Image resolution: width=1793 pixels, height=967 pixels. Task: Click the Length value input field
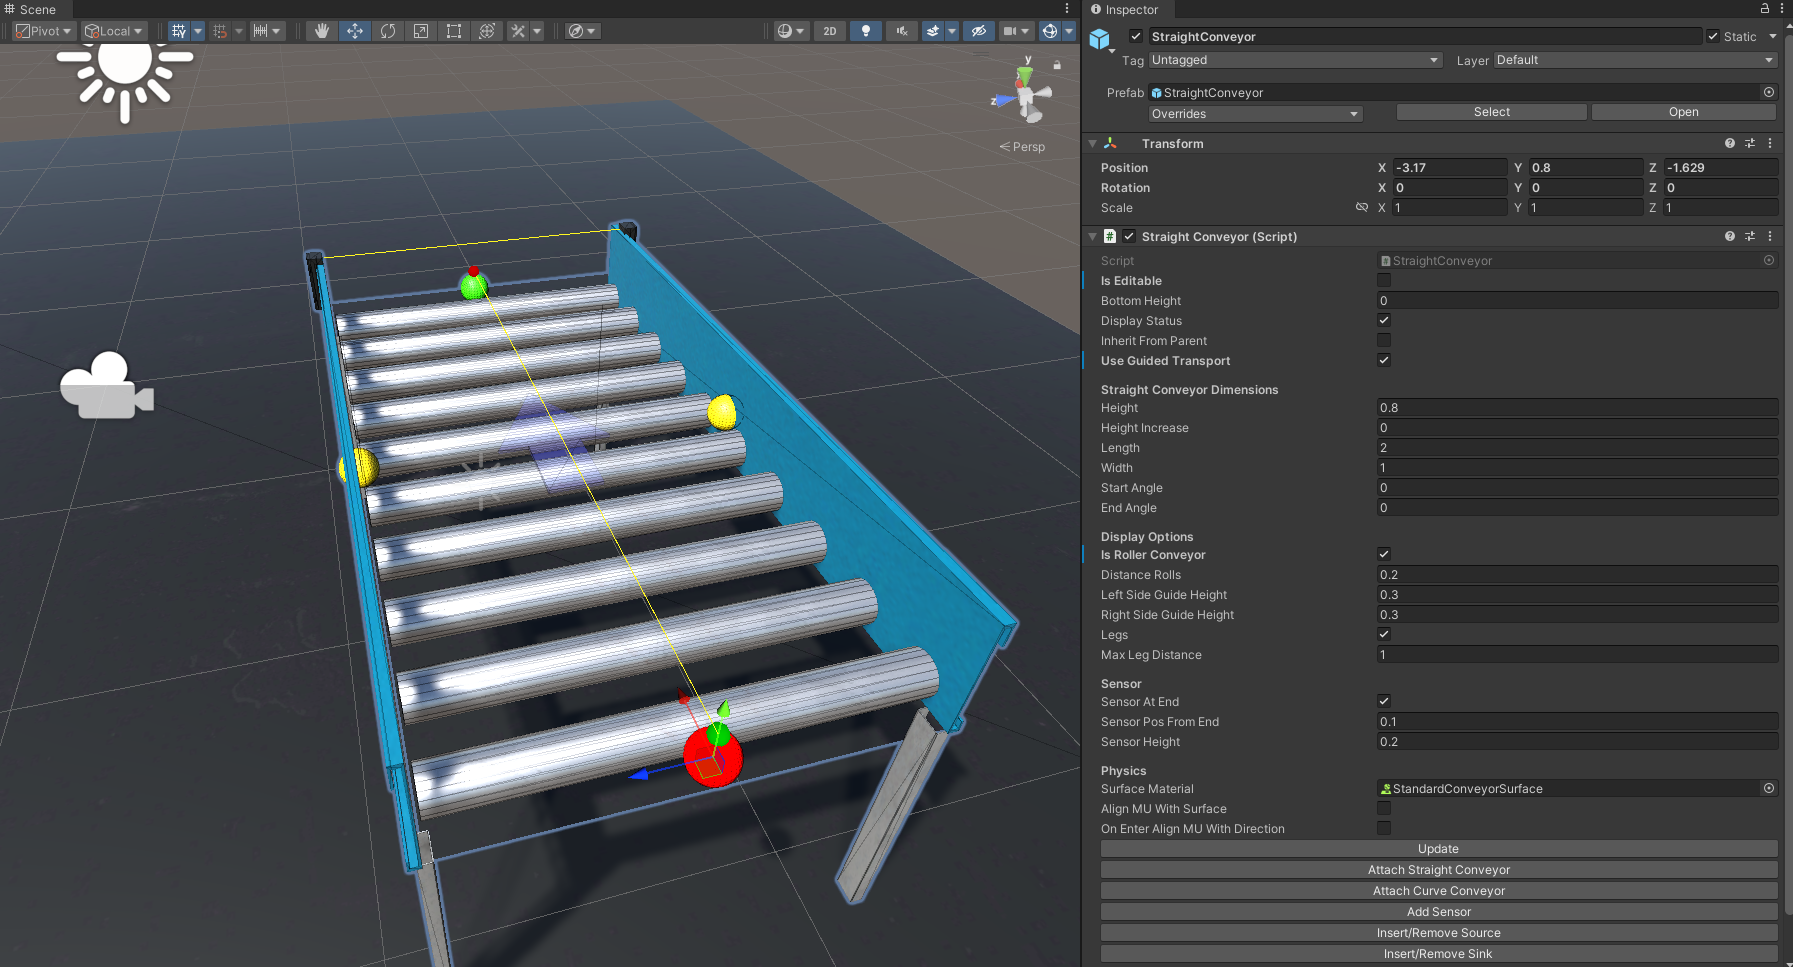(1576, 448)
